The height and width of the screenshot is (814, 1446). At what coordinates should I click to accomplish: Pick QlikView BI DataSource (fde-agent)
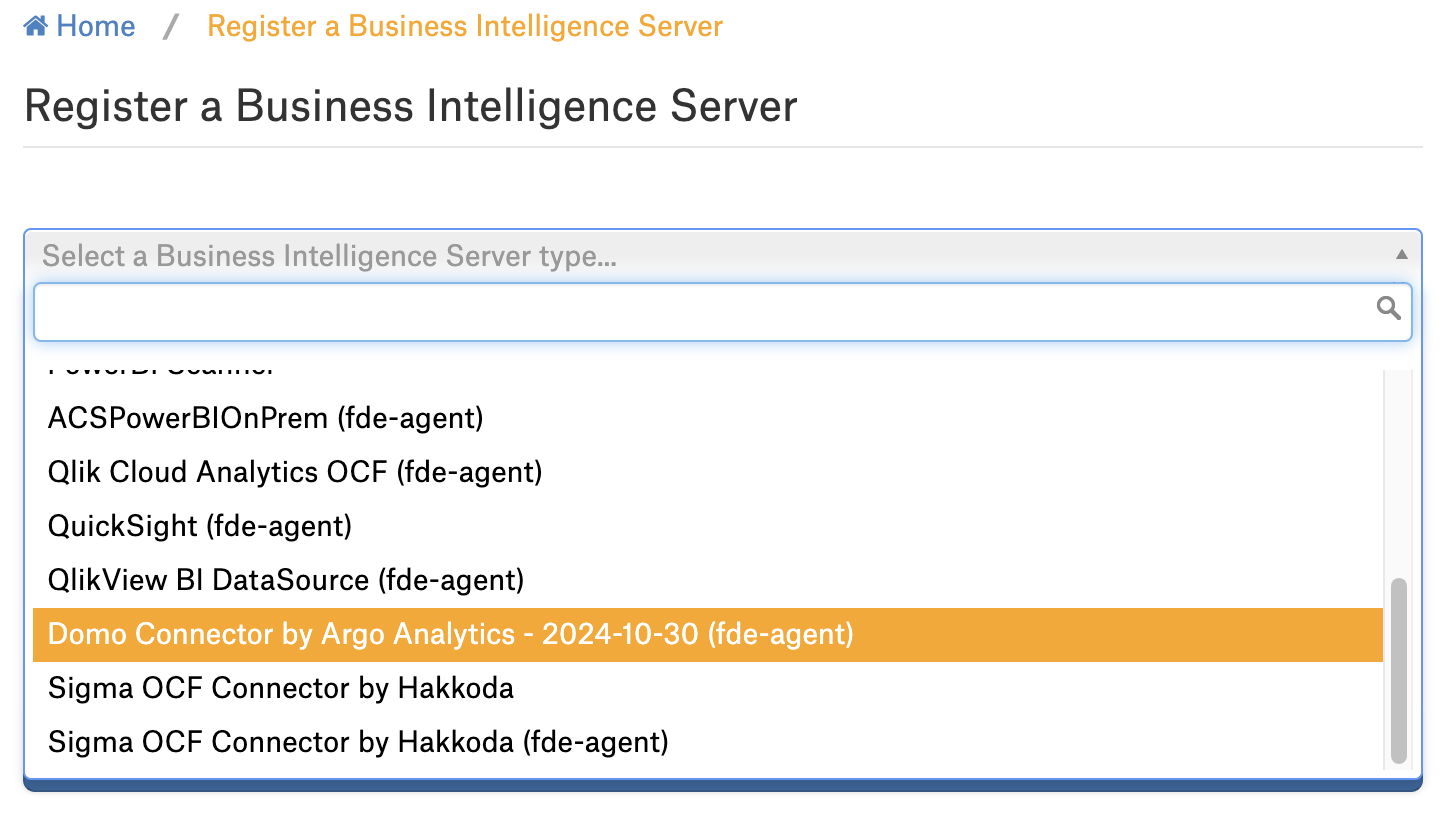point(708,580)
